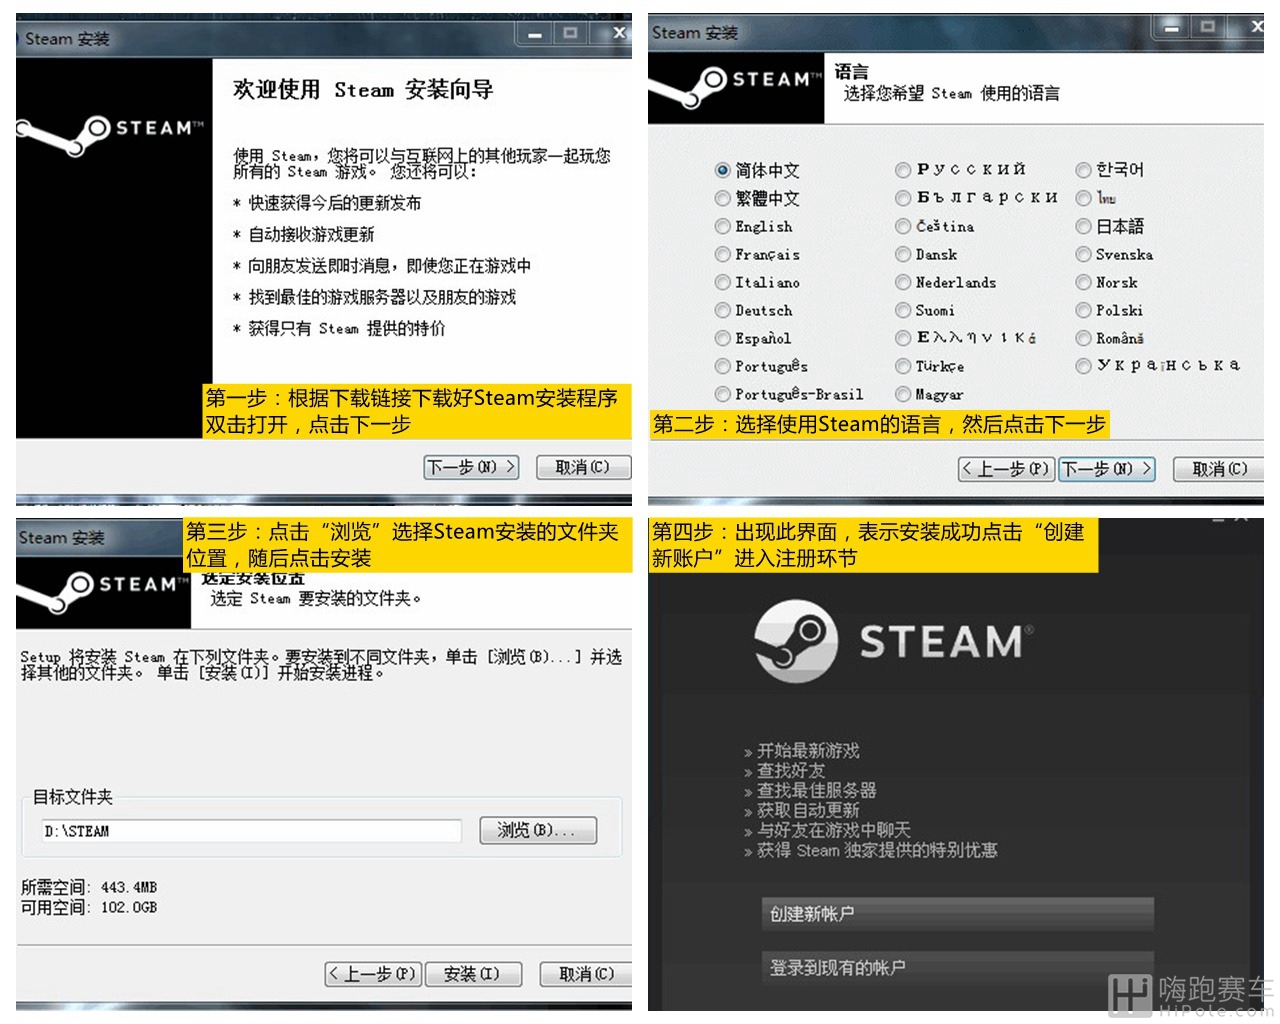The height and width of the screenshot is (1024, 1280).
Task: Click 下一步 in welcome wizard window
Action: click(471, 467)
